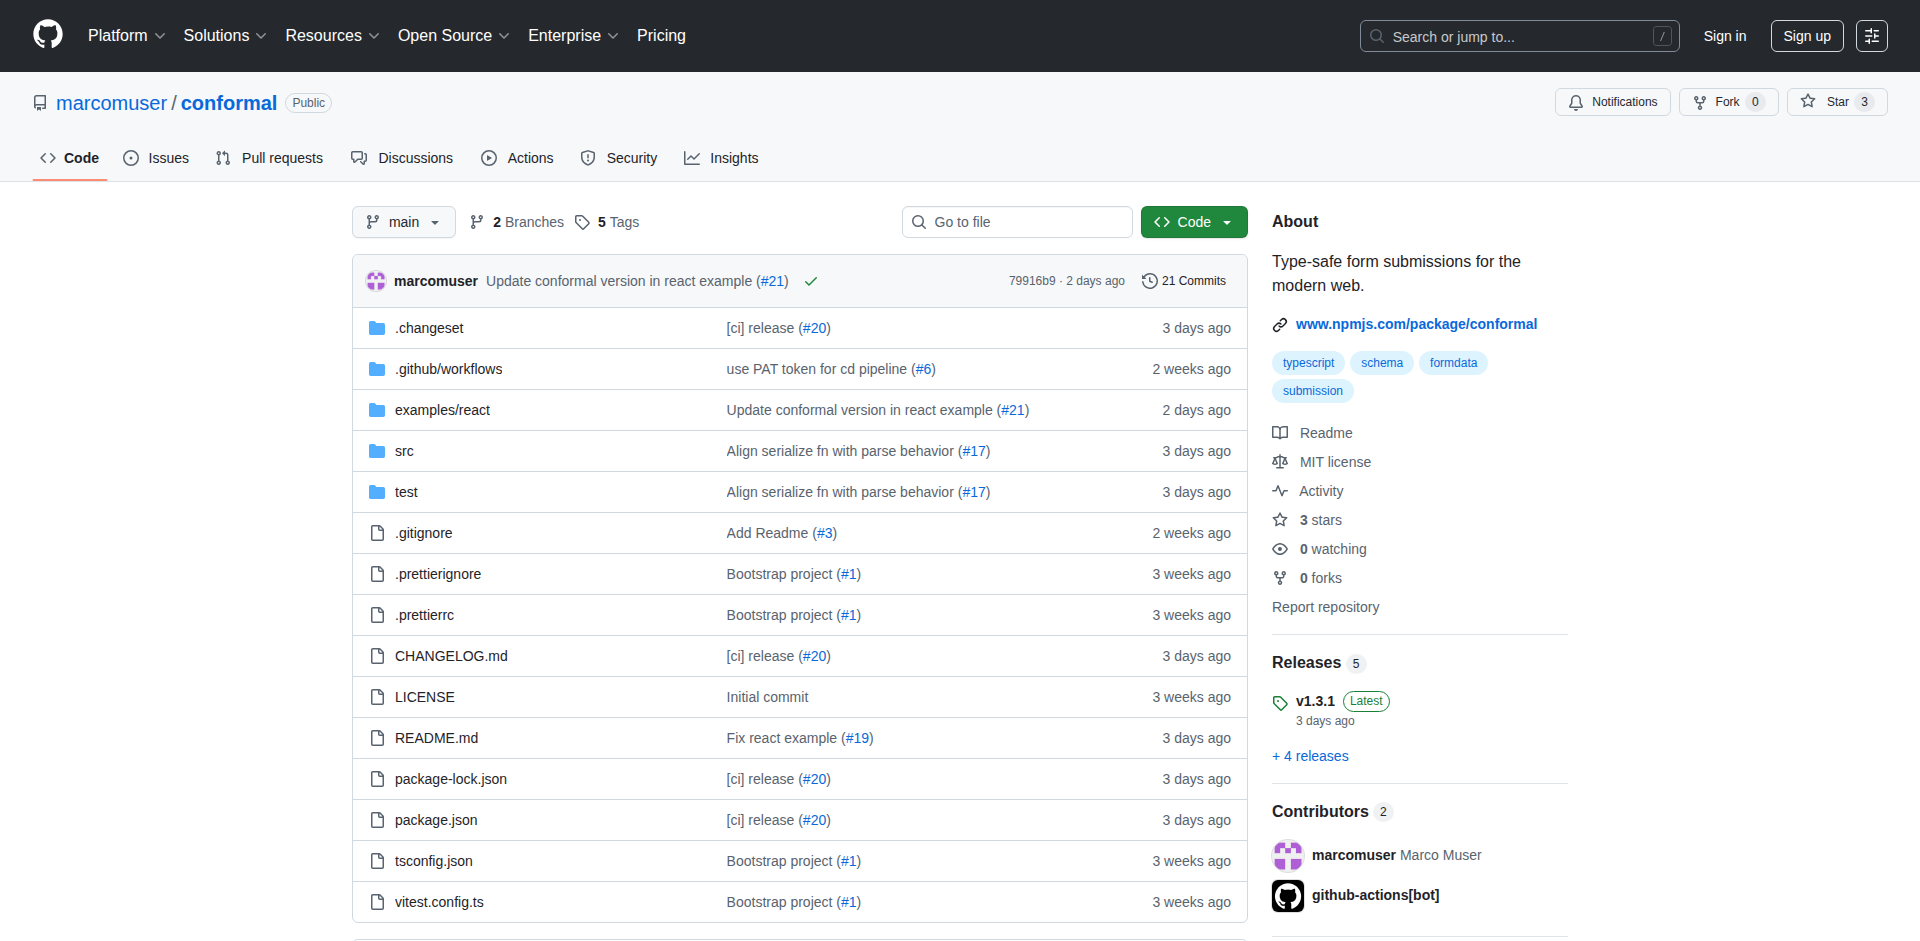The image size is (1920, 941).
Task: View the Insights tab
Action: tap(721, 158)
